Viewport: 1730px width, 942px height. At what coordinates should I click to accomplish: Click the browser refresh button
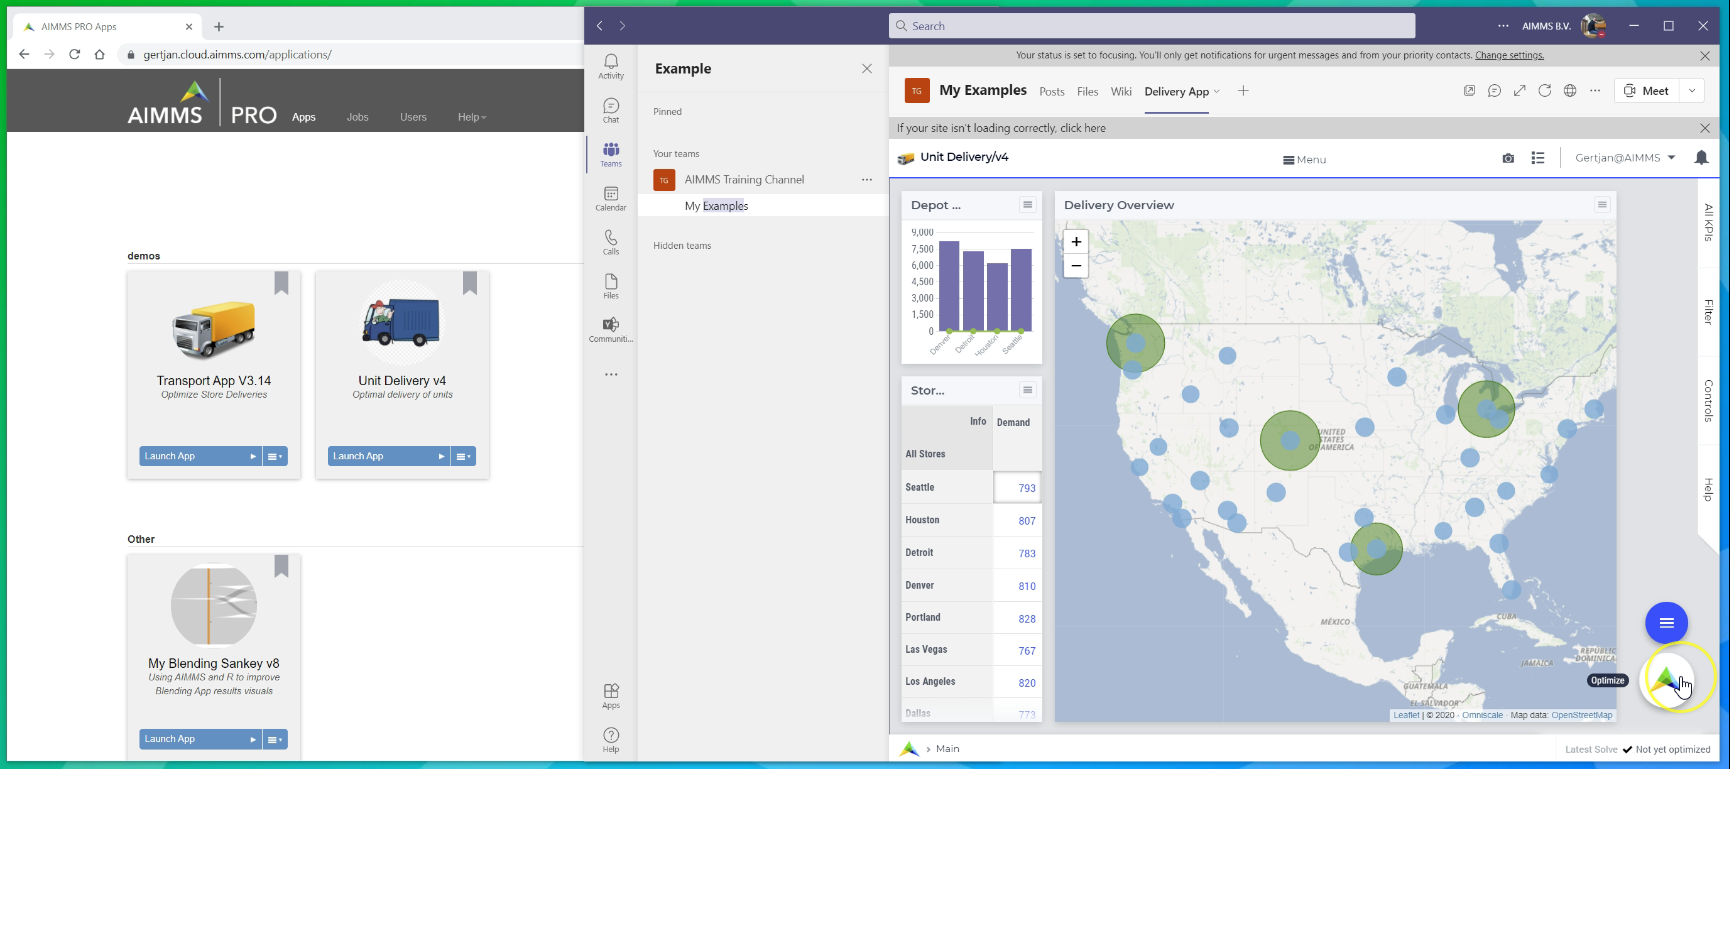click(74, 54)
